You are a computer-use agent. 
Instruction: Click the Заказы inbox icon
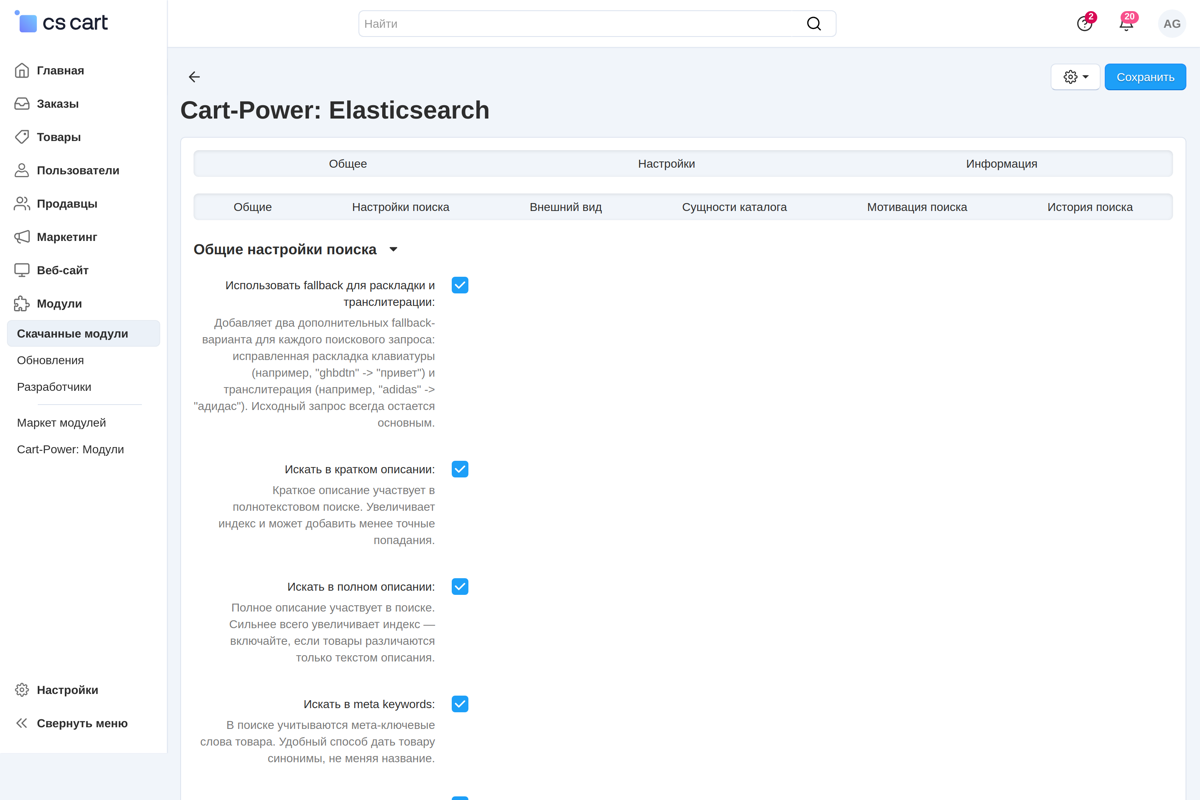coord(22,104)
